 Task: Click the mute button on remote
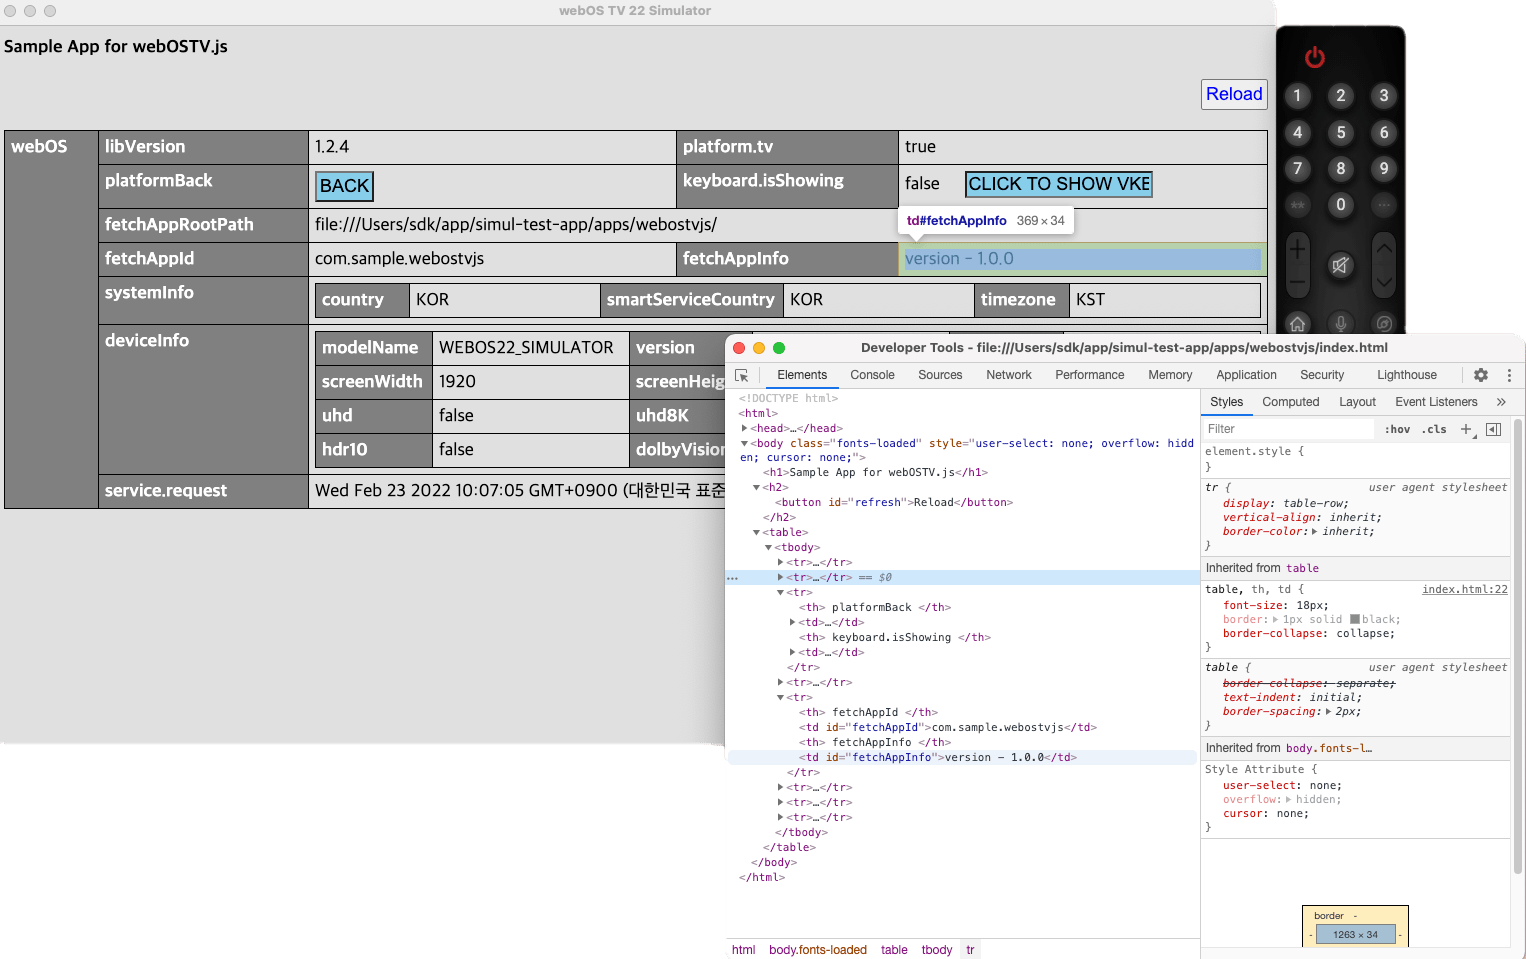click(1340, 265)
